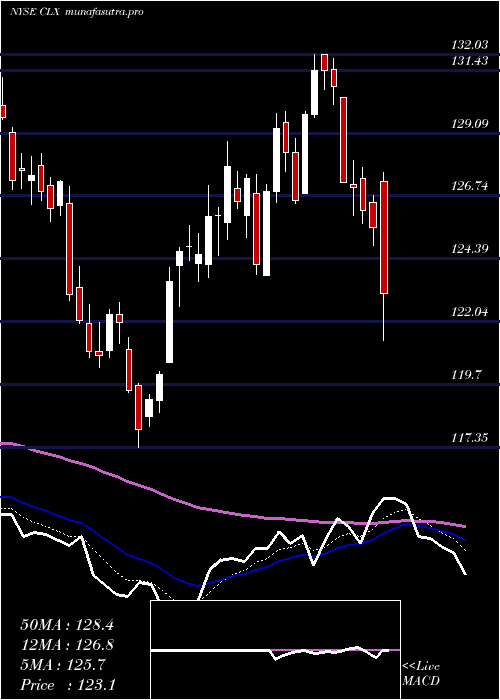Click inside the MACD inset panel
The width and height of the screenshot is (500, 700).
[x=275, y=650]
